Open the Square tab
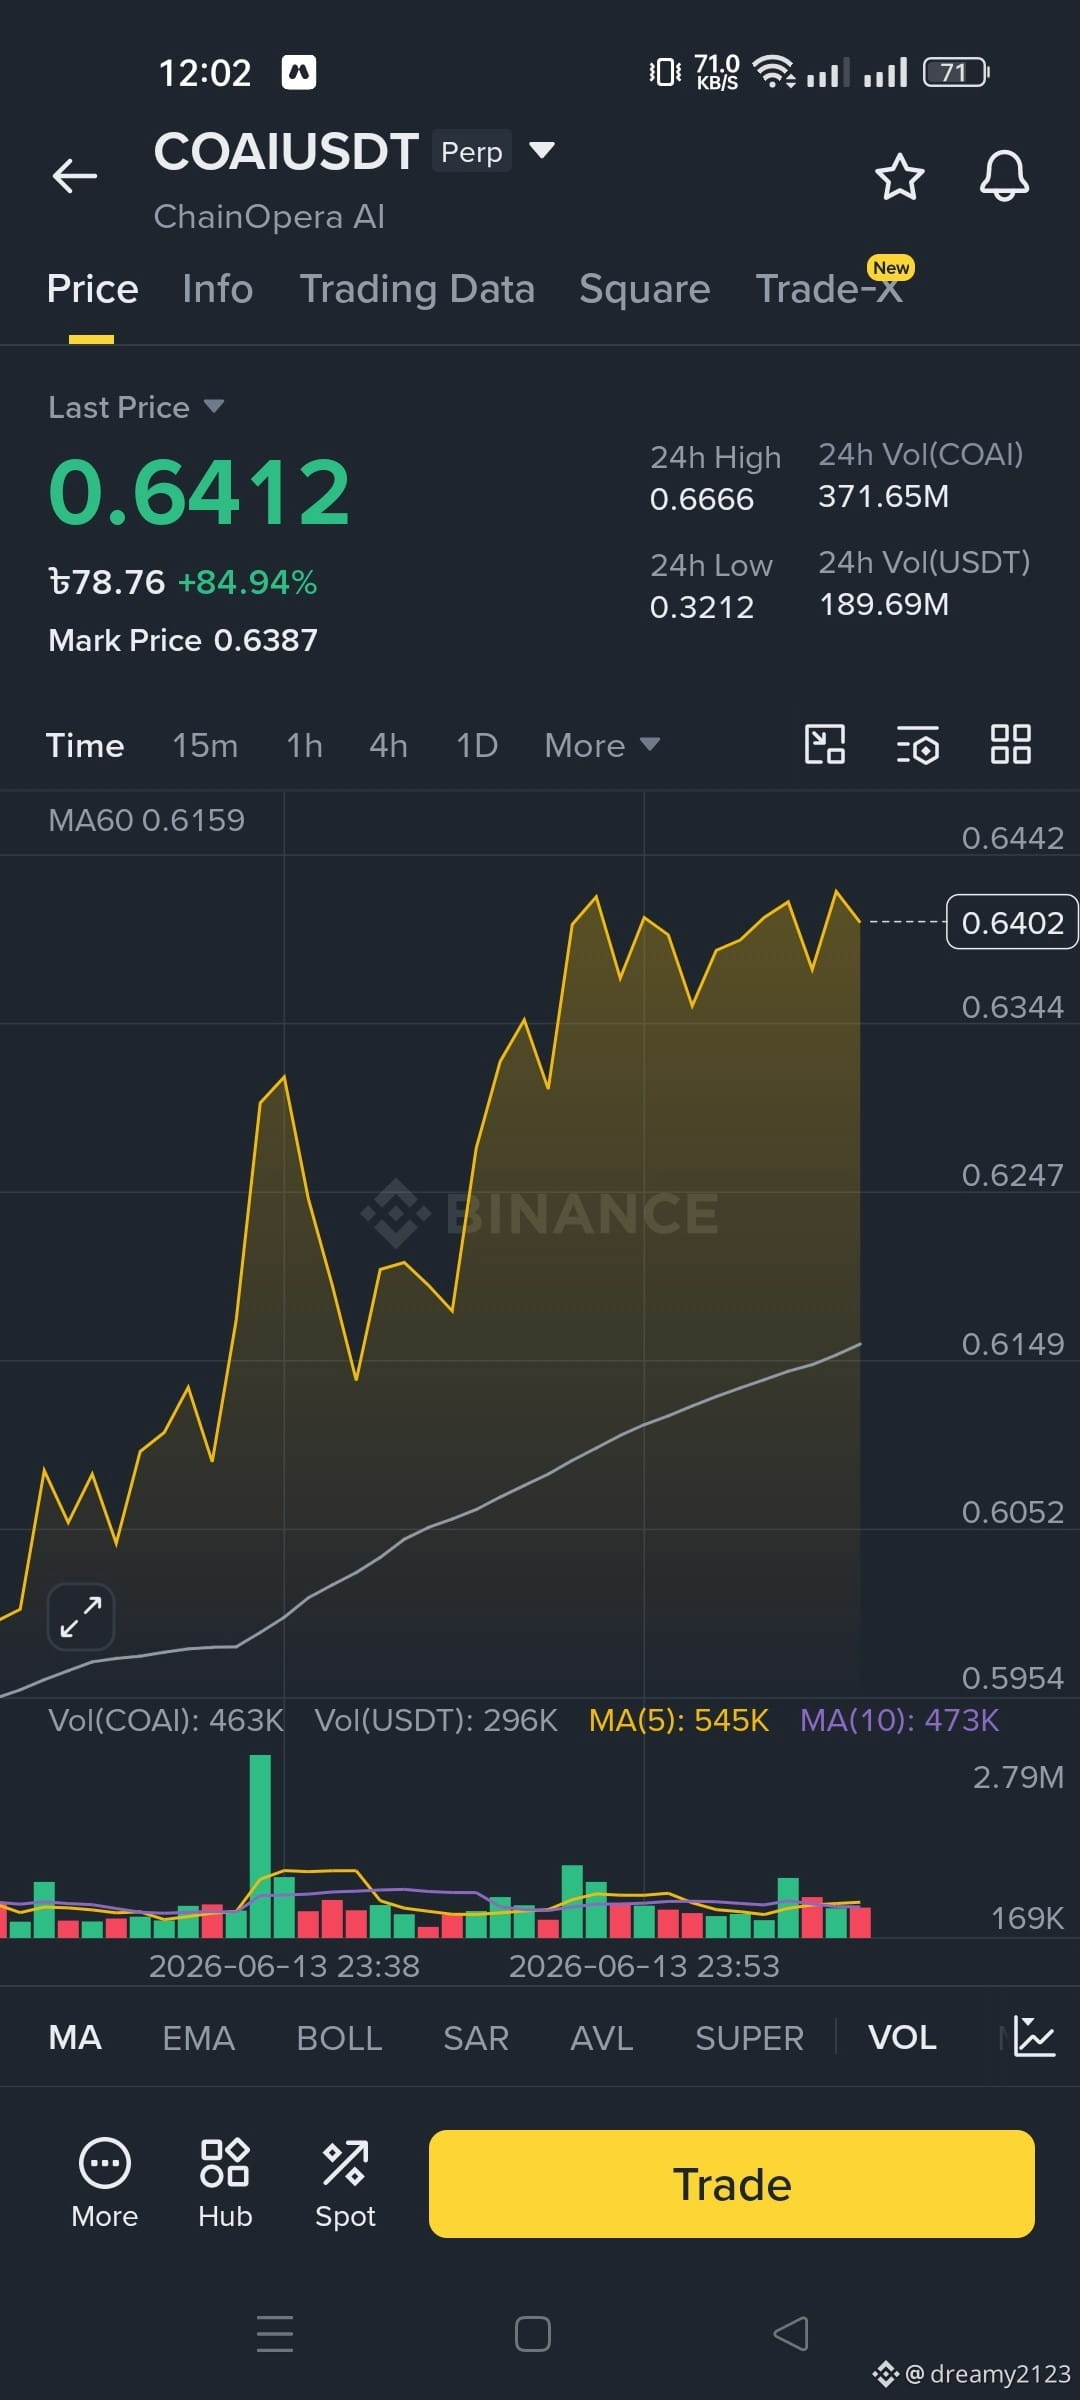Screen dimensions: 1080x2400 click(645, 289)
